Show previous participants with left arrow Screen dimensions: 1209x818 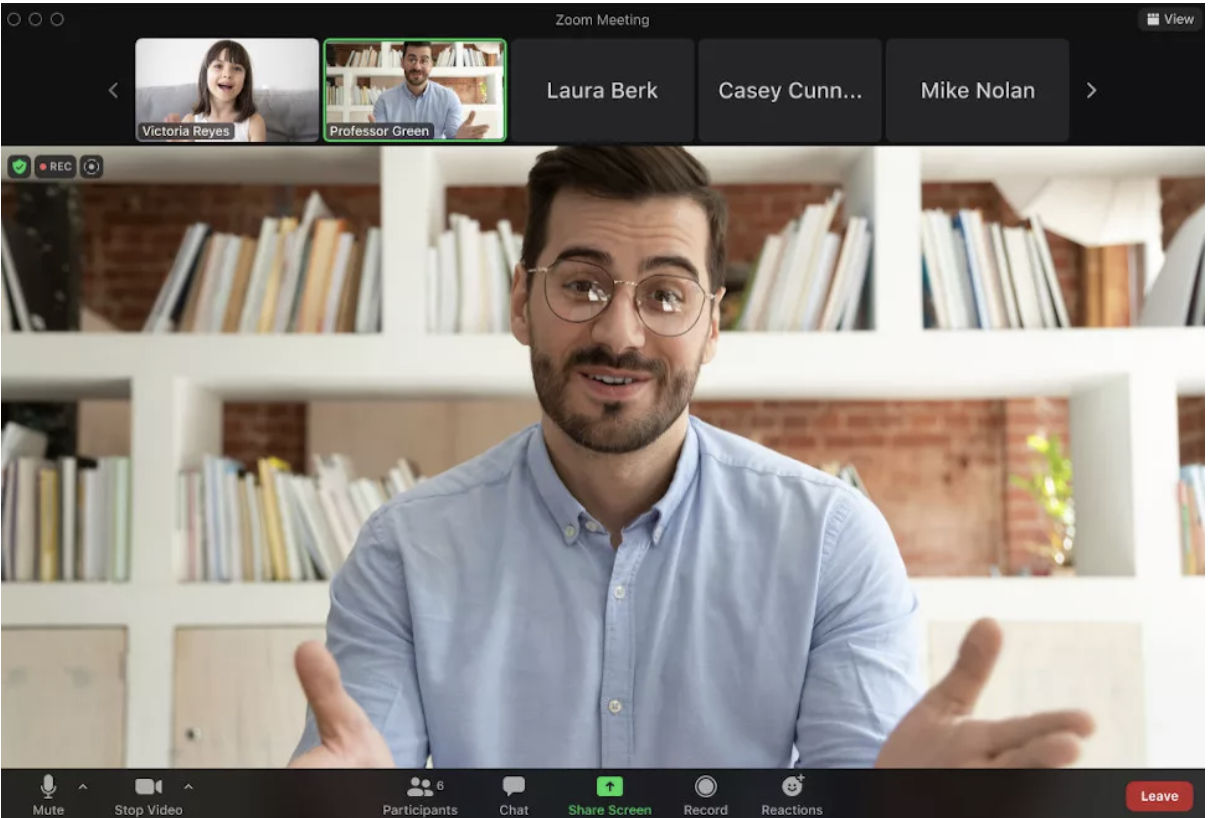[x=113, y=90]
